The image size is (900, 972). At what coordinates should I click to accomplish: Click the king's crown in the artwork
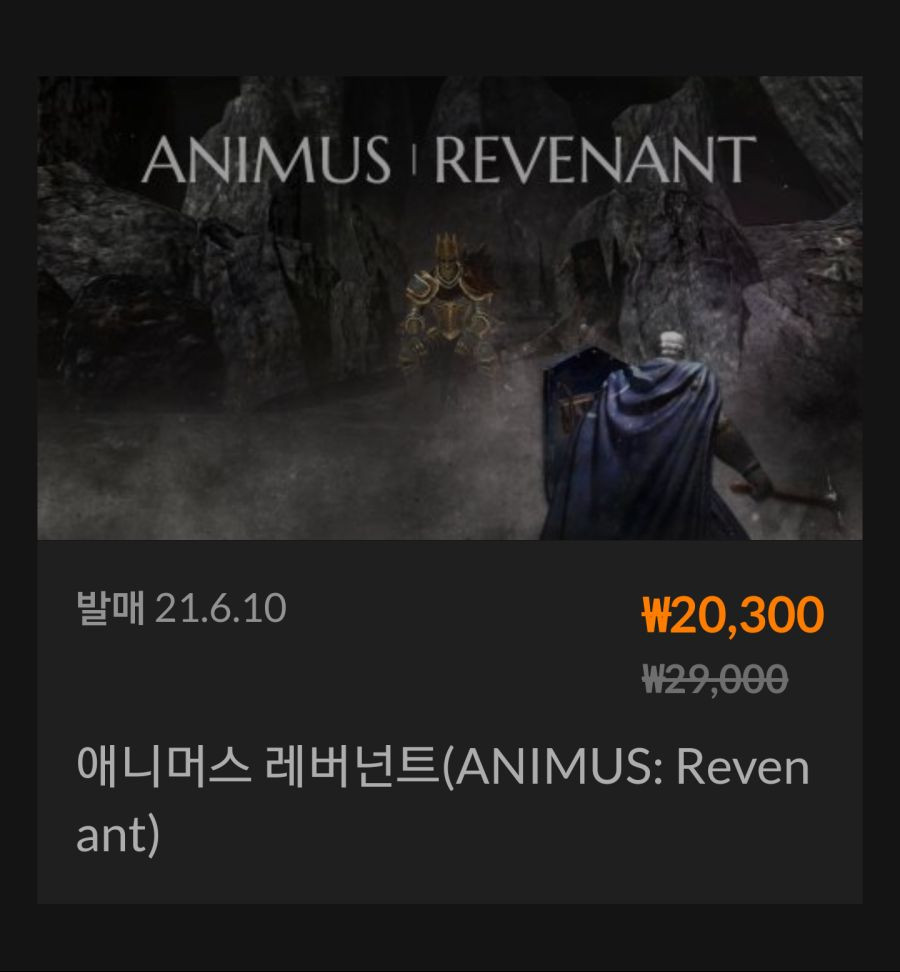446,248
